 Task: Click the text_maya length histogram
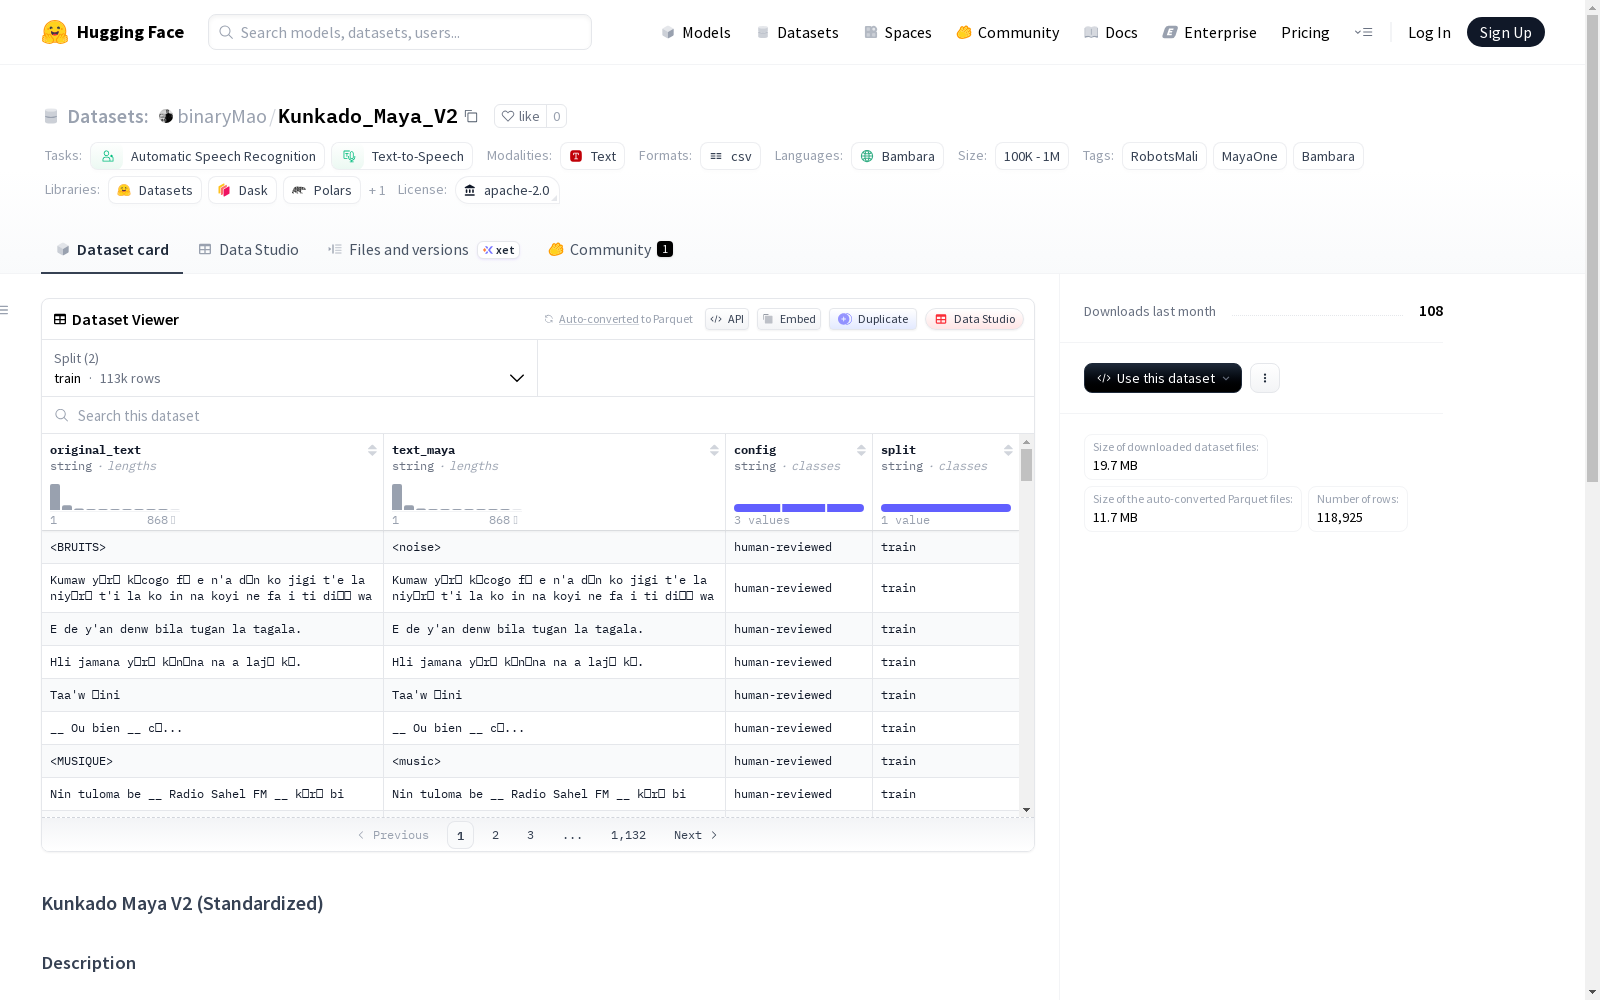[456, 497]
